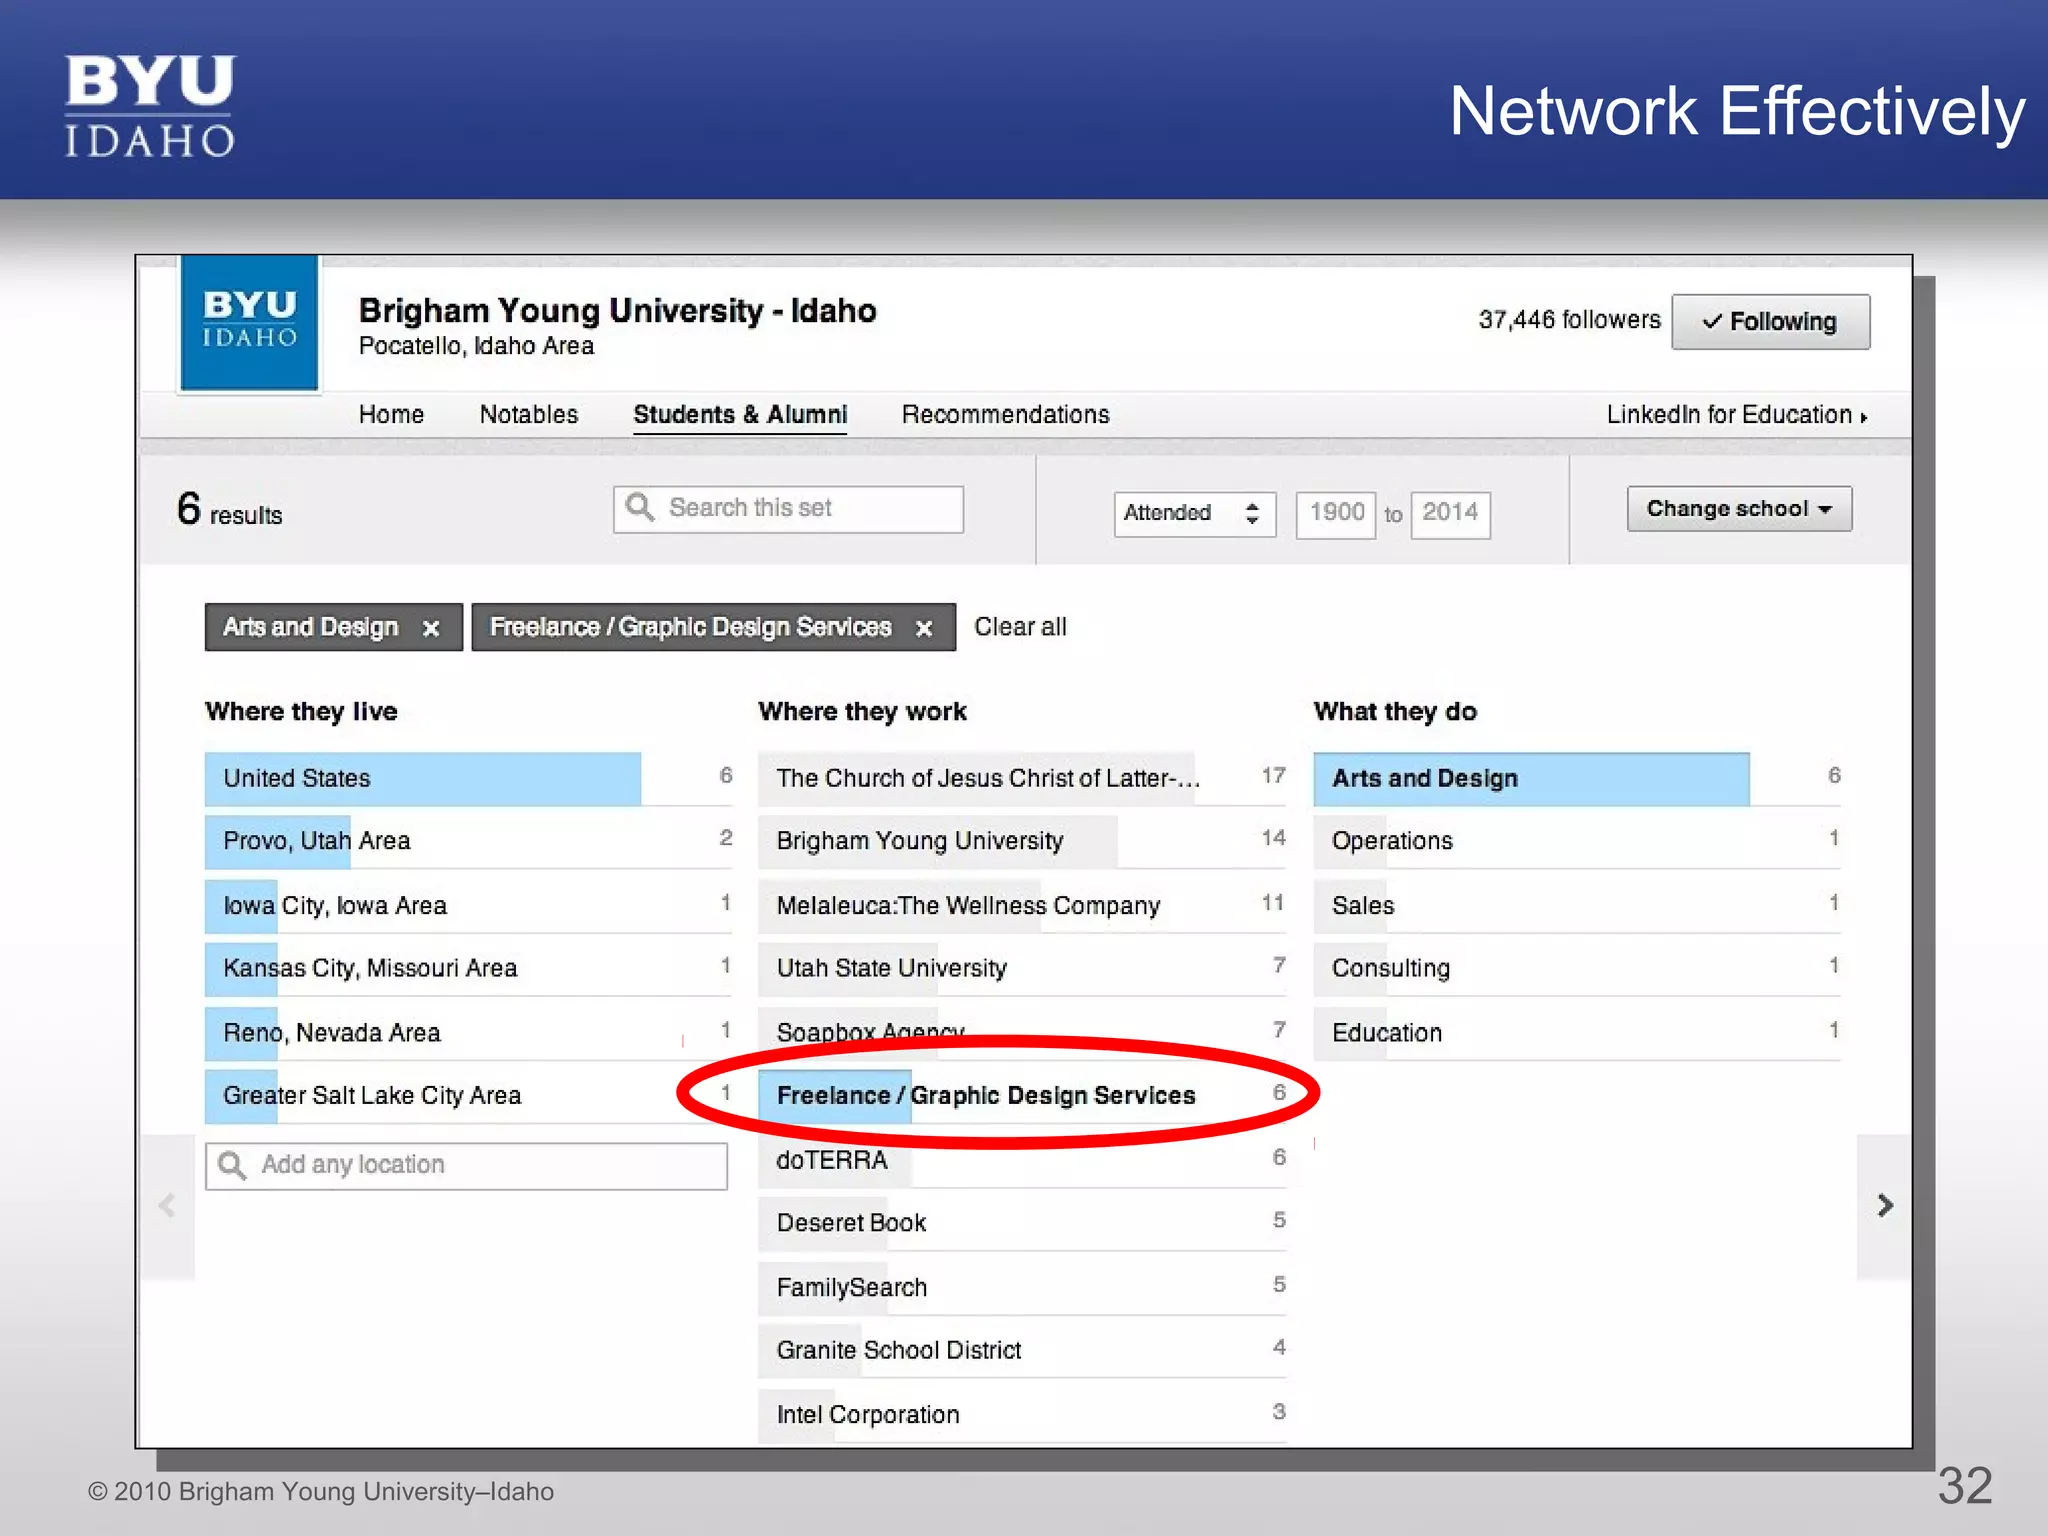Click the Following button
The height and width of the screenshot is (1536, 2048).
[x=1770, y=321]
